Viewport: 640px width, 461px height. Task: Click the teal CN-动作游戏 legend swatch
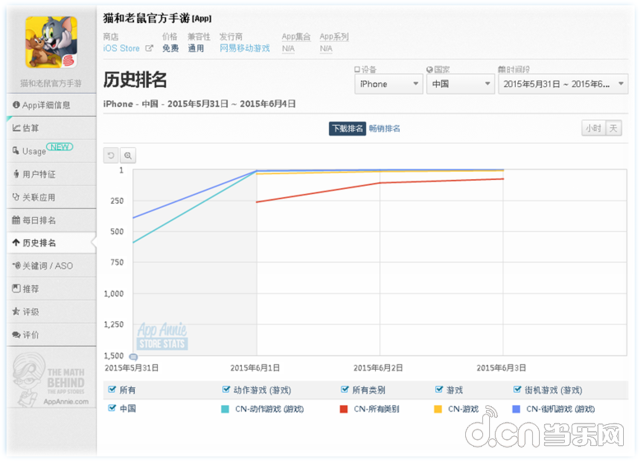pos(225,409)
